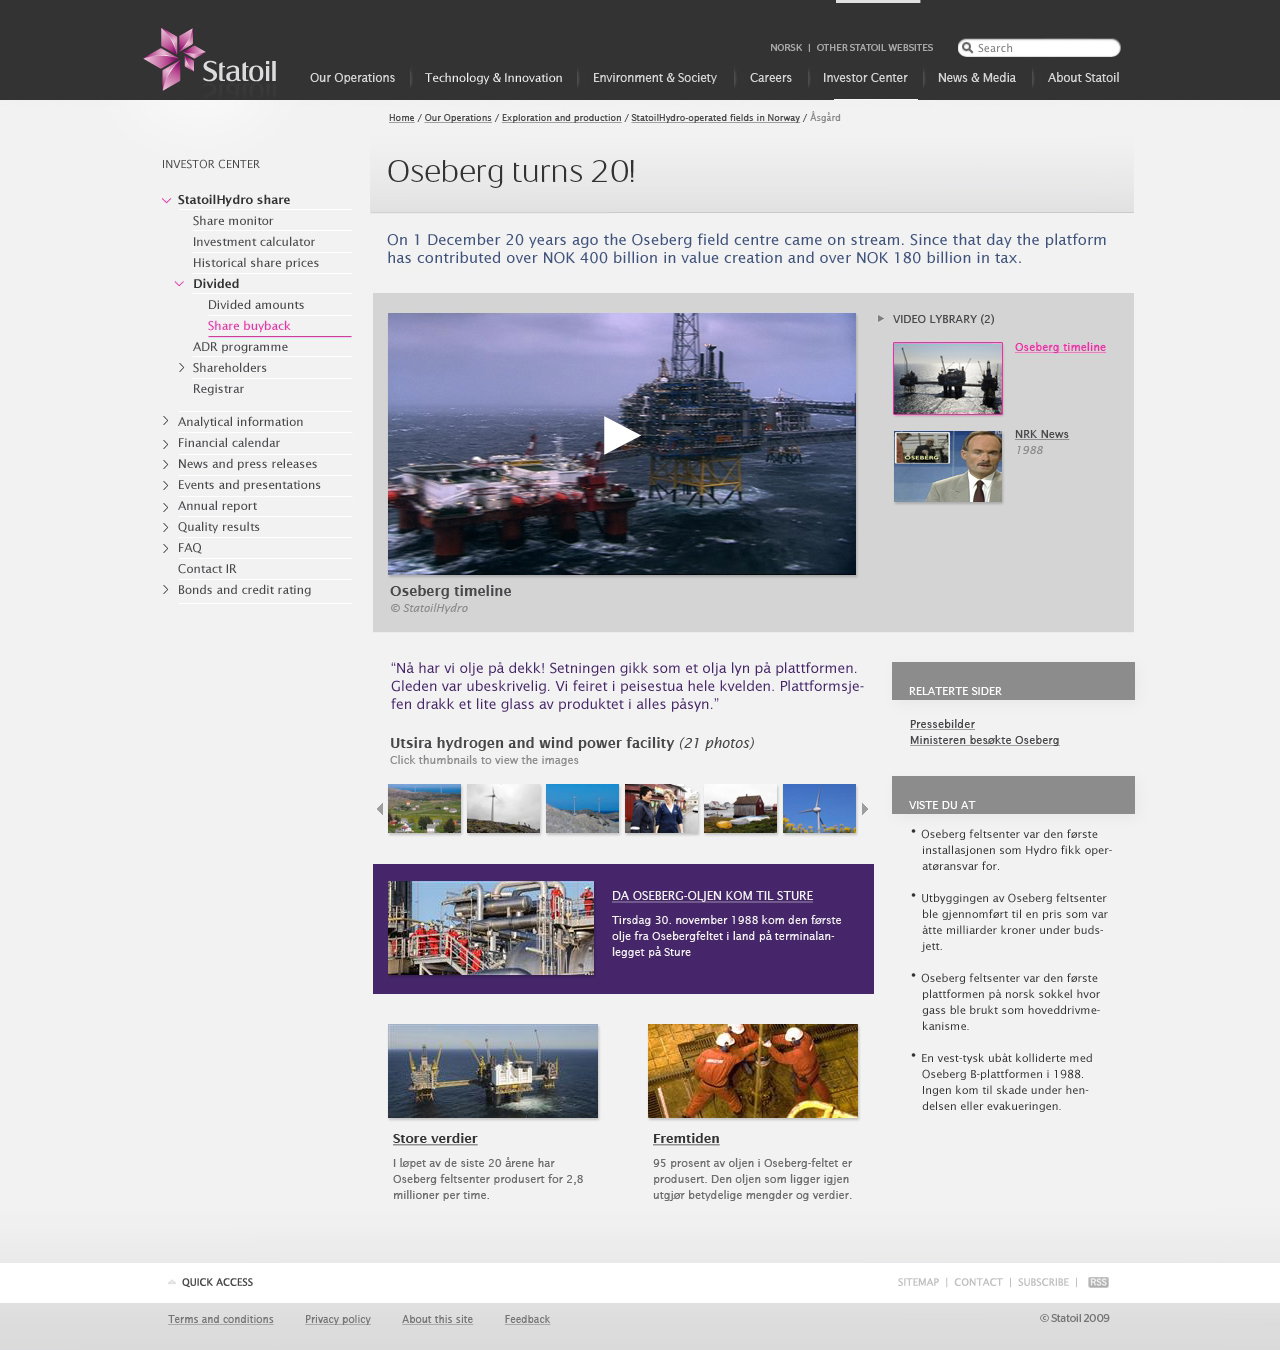Open the Fremtiden article link
Screen dimensions: 1280x1350
tap(686, 1139)
